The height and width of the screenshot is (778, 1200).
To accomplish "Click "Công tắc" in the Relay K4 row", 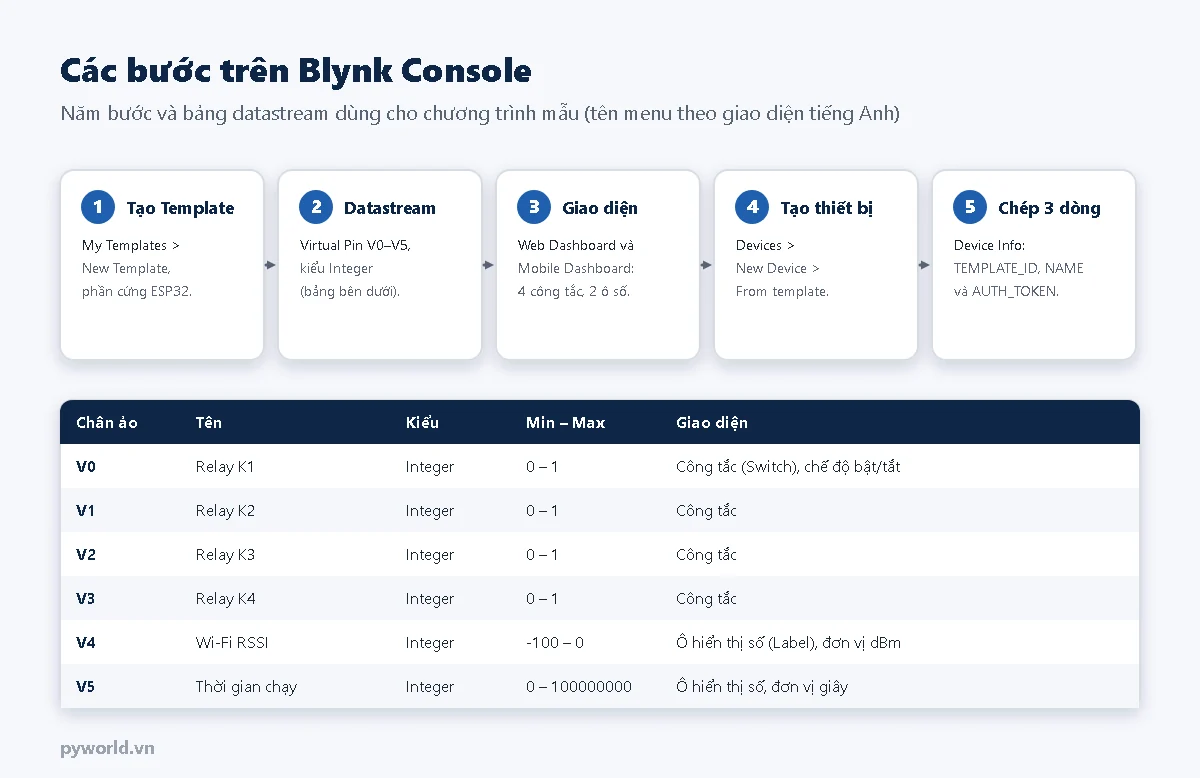I will (706, 598).
